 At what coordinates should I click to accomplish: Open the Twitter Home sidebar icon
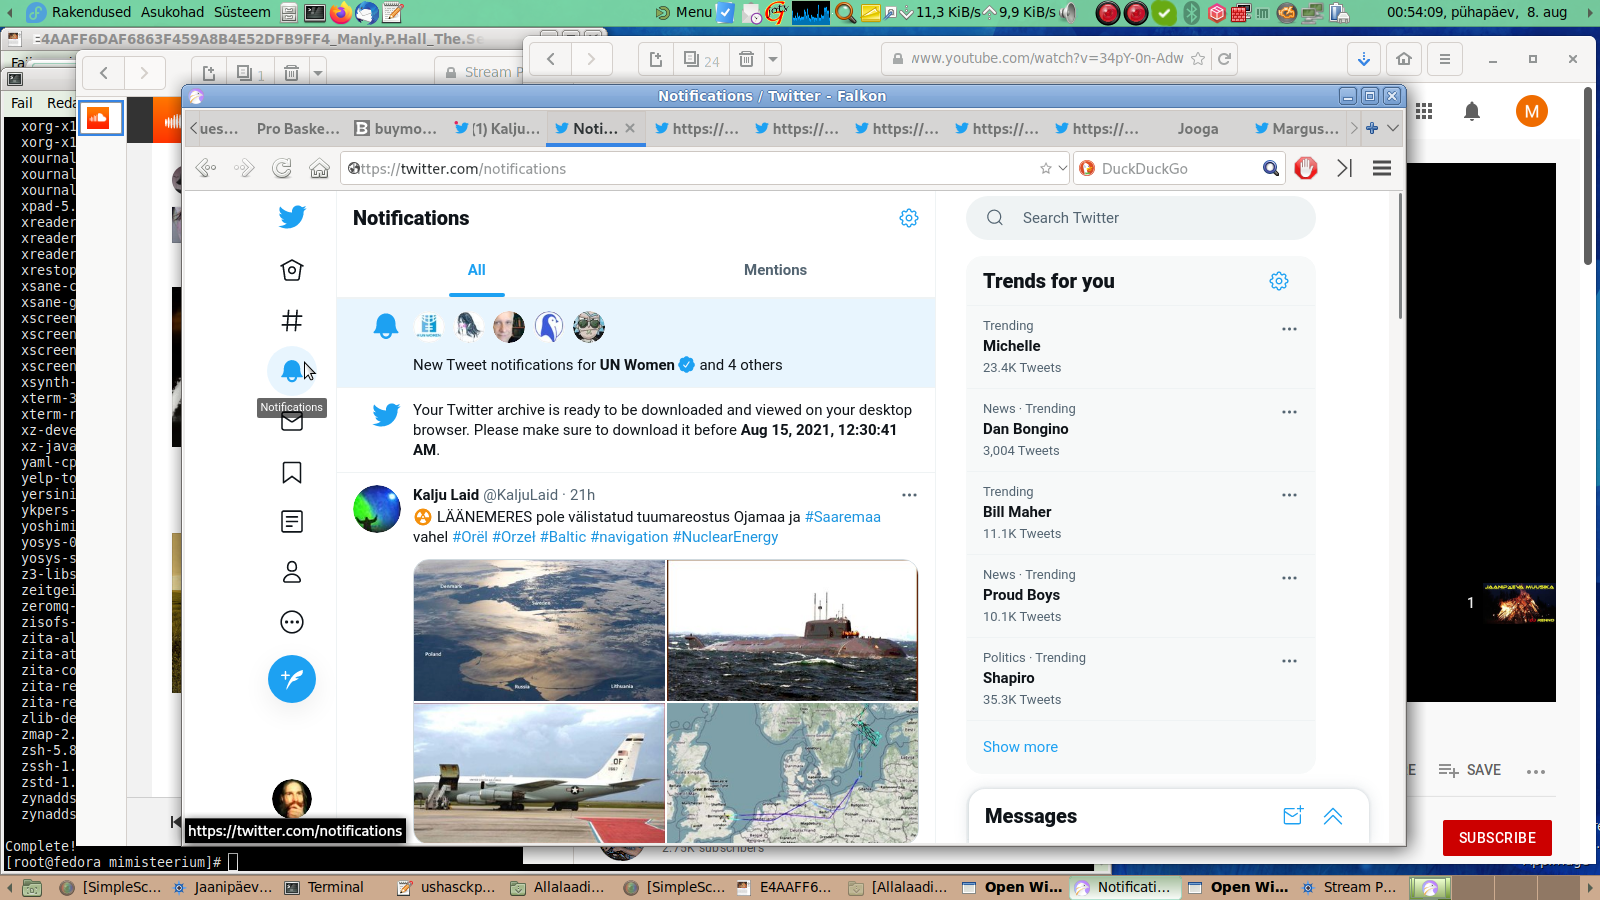point(292,270)
